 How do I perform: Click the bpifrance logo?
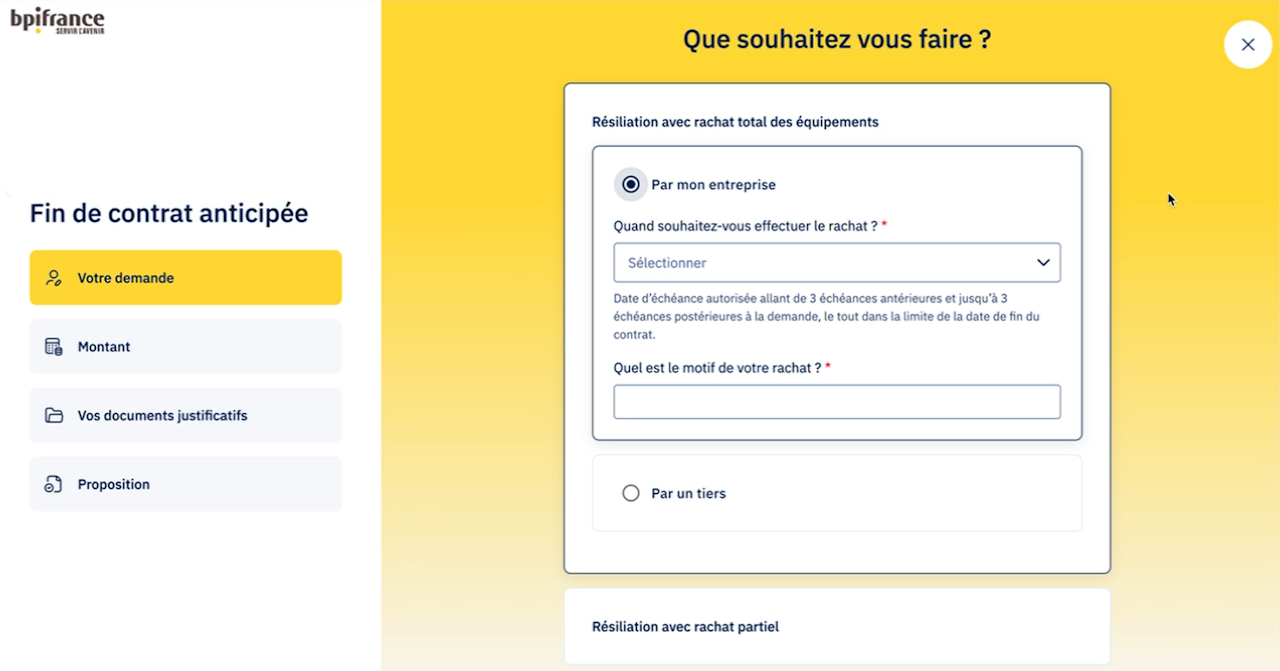57,21
